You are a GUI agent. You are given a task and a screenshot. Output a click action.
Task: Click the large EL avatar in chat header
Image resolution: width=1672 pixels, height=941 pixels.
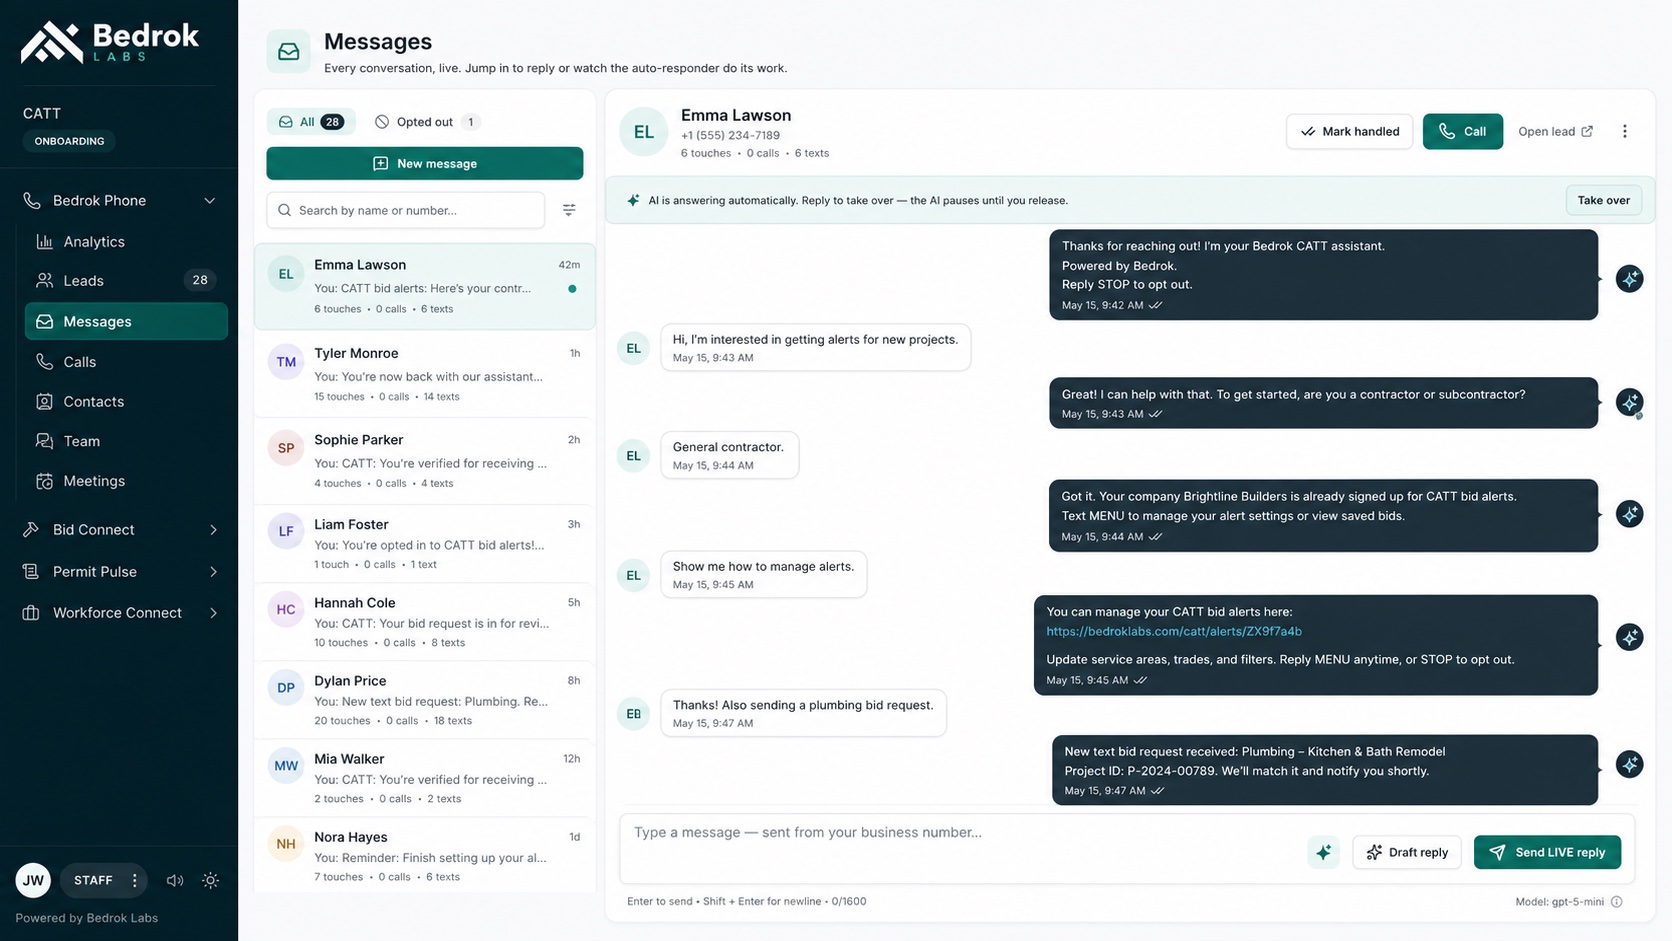point(643,132)
